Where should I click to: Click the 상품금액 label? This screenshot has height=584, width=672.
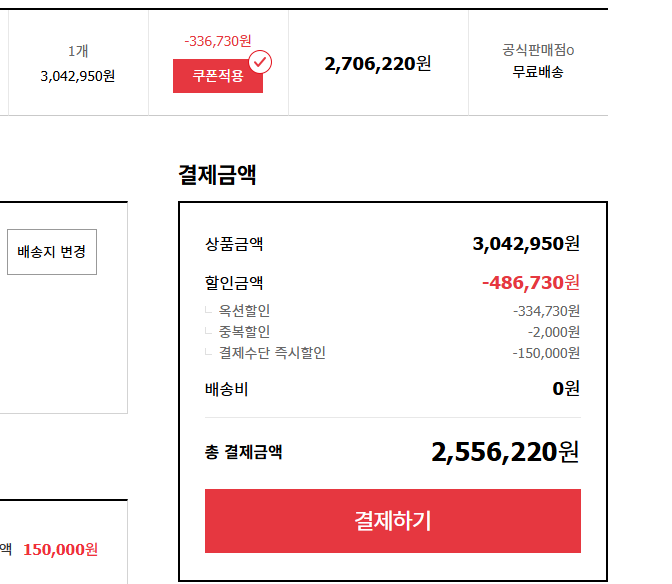point(234,243)
